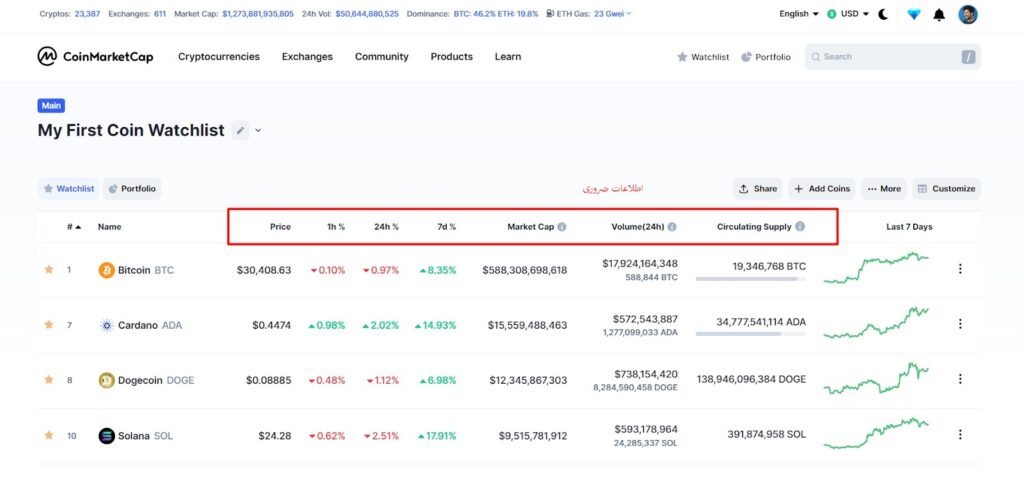
Task: Open Dogecoin 7-day sparkline chart
Action: tap(876, 378)
